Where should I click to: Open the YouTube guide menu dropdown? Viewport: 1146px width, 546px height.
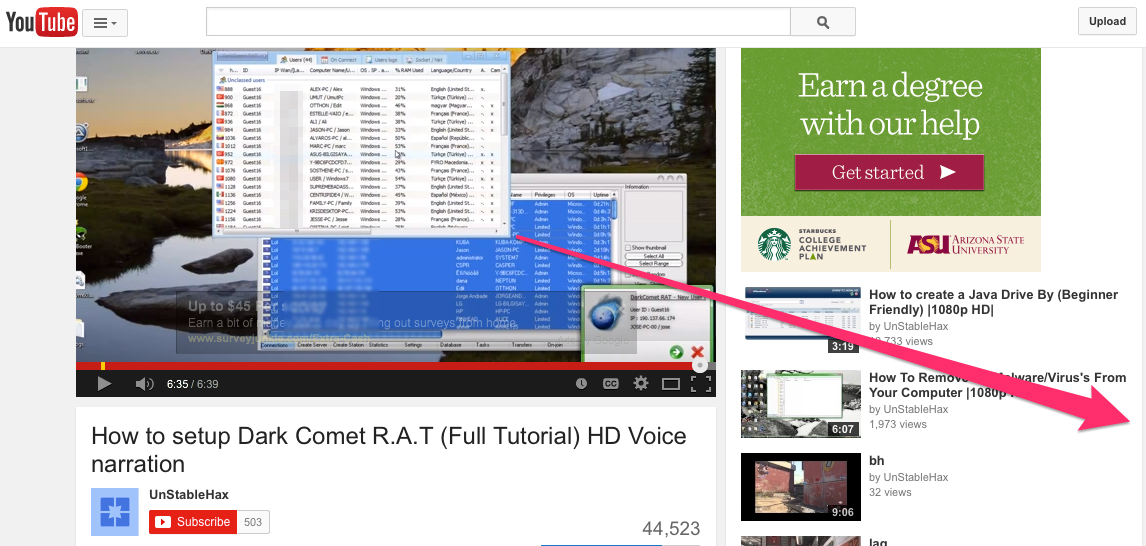pyautogui.click(x=104, y=22)
